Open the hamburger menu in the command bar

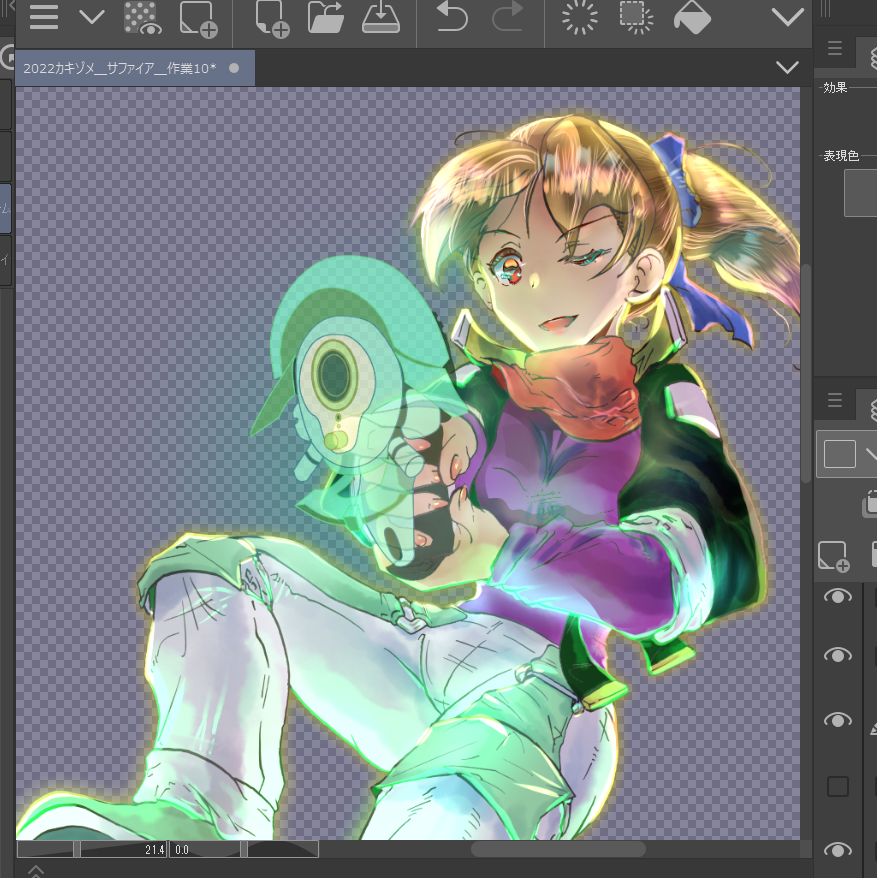click(x=44, y=18)
